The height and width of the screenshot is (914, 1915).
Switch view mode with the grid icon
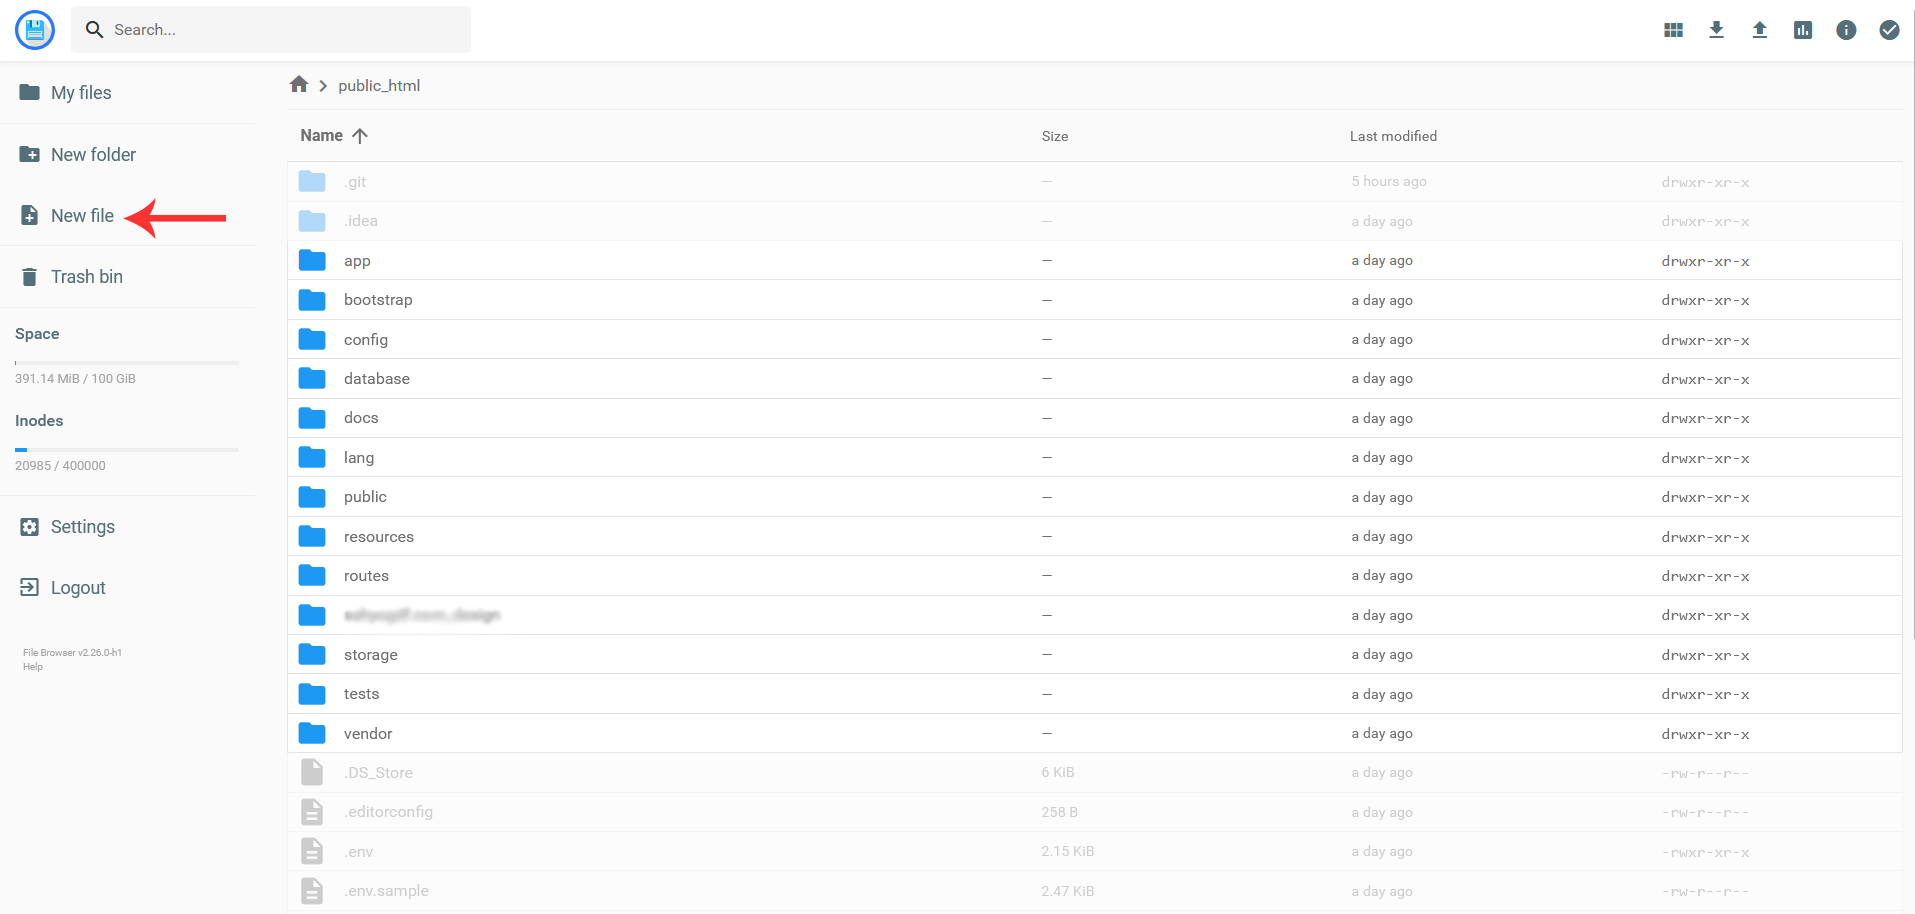1673,30
